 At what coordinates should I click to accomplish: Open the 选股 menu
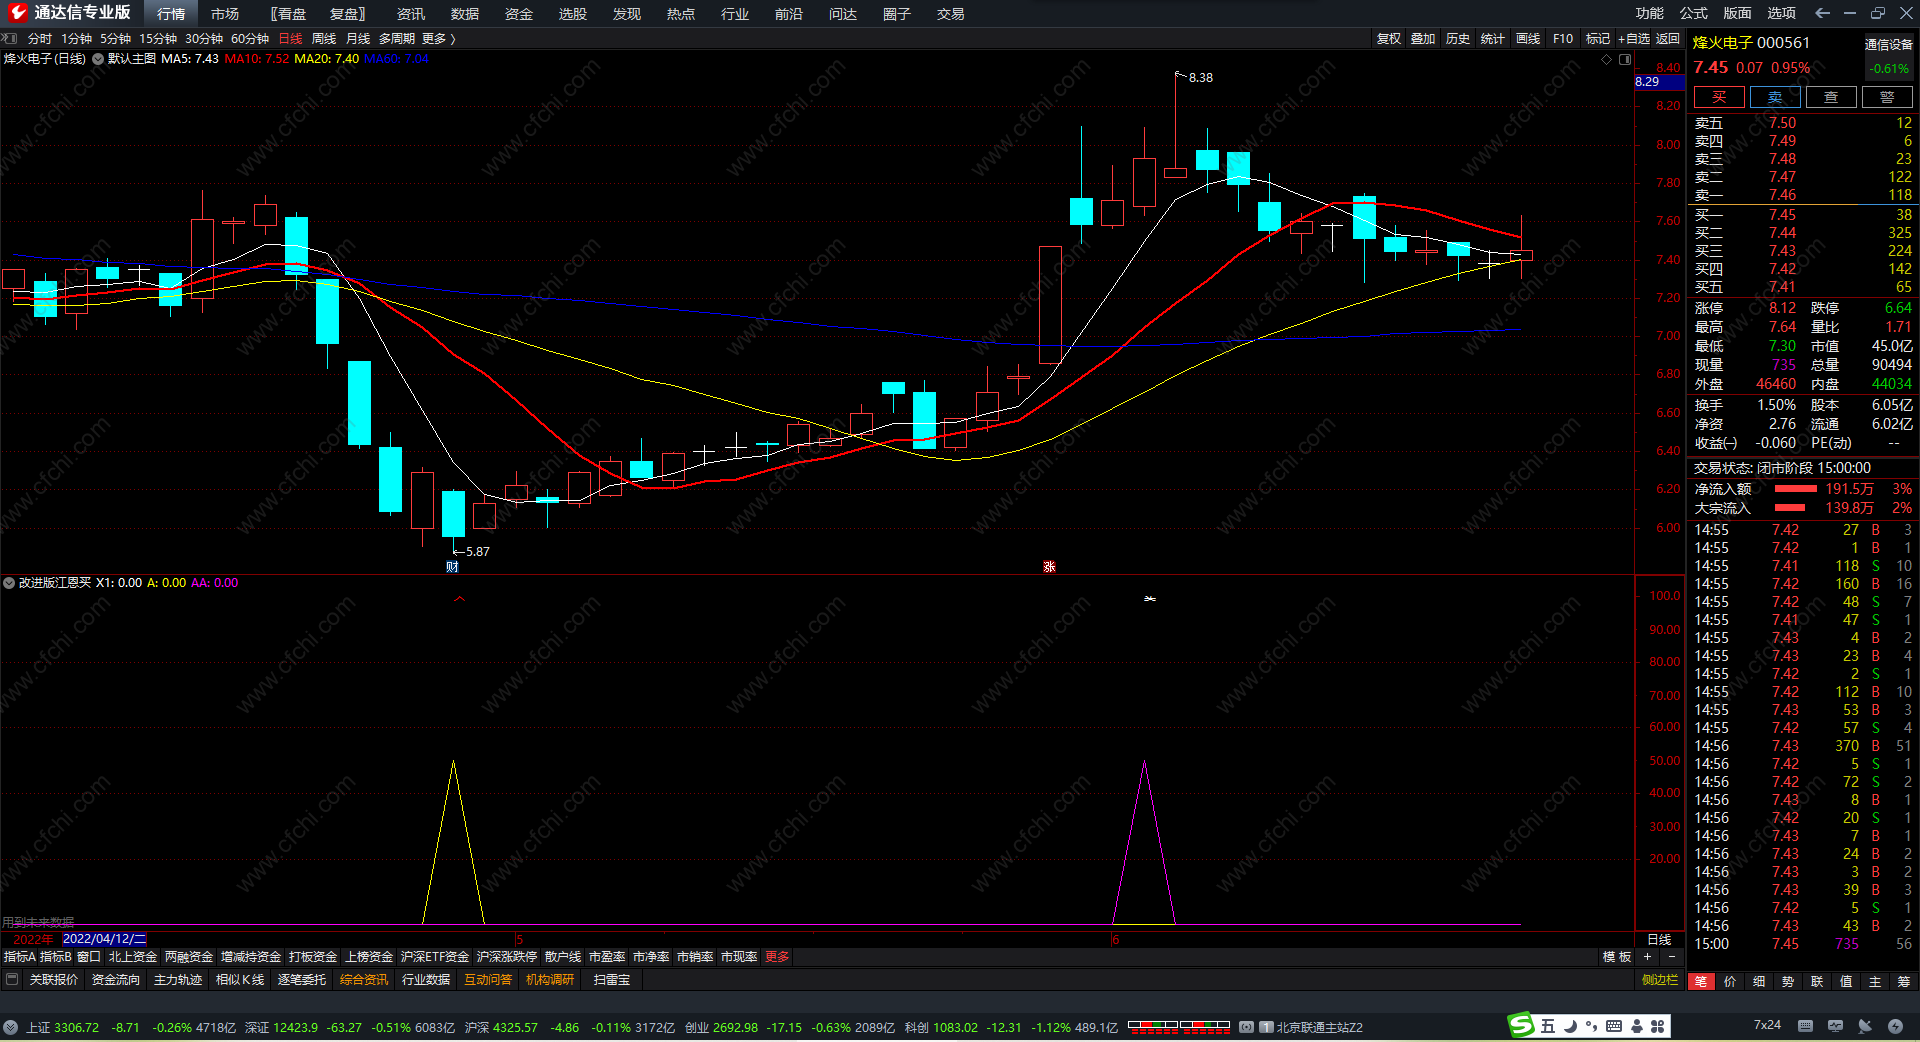573,14
